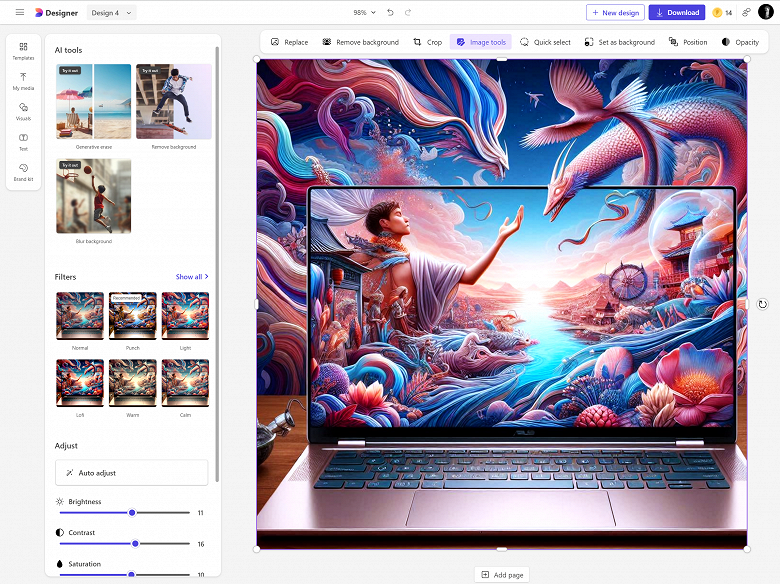Select the Crop tool
The height and width of the screenshot is (584, 780).
click(428, 42)
